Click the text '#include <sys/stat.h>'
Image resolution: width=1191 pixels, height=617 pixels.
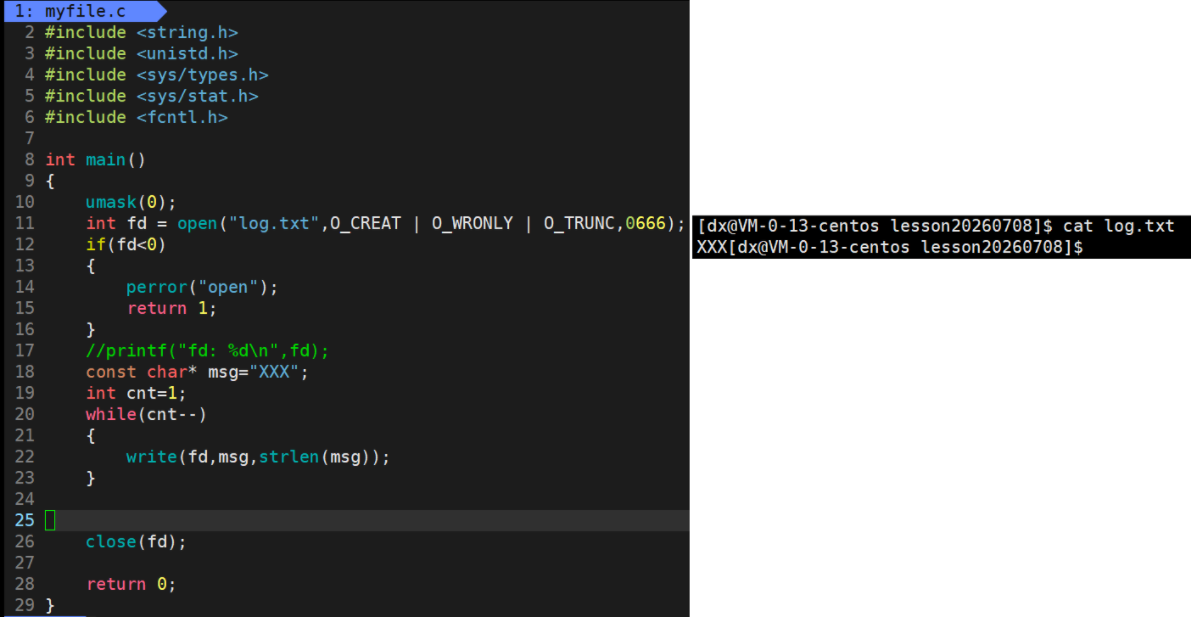[x=151, y=97]
